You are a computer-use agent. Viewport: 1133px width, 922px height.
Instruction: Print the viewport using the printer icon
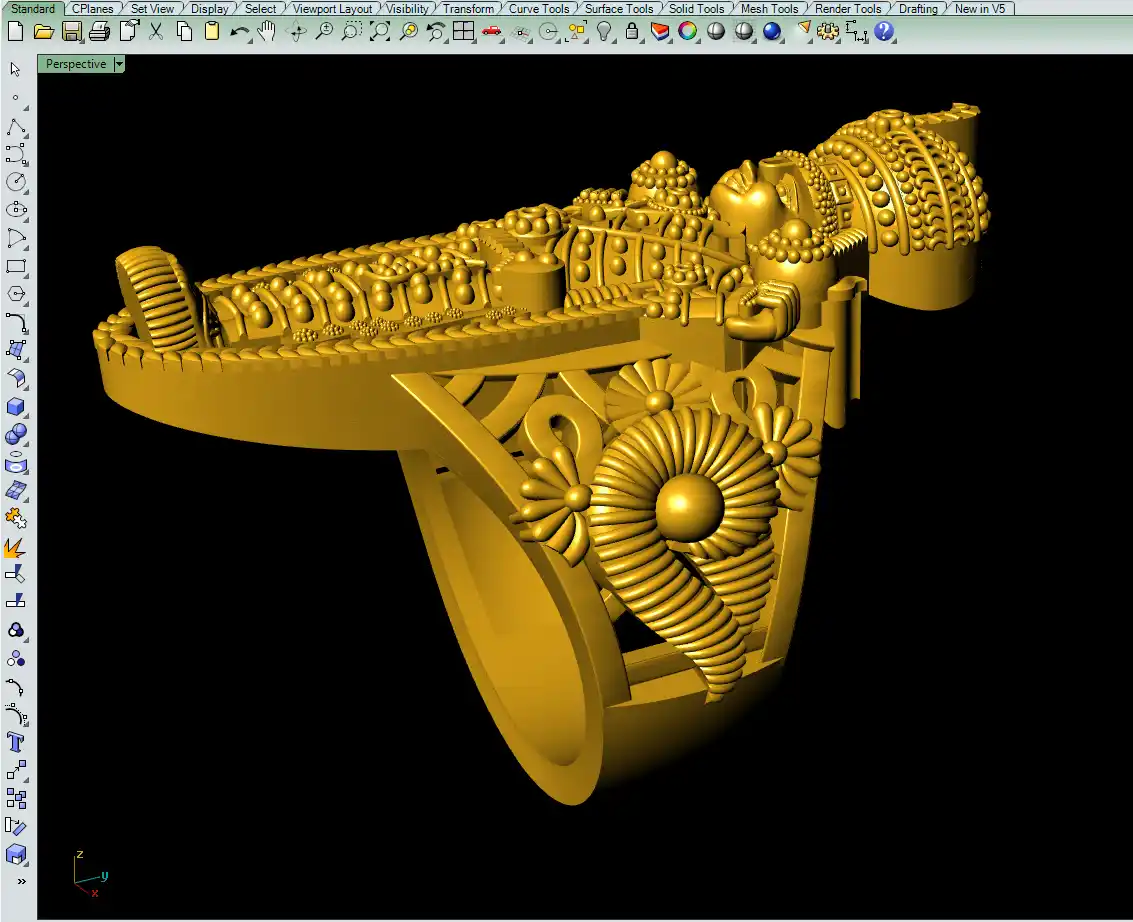(100, 32)
